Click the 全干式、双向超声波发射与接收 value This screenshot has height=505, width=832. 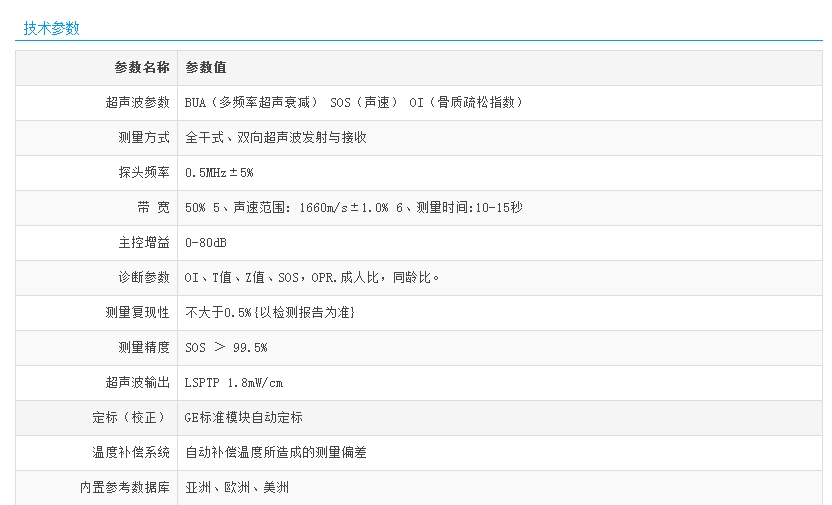pos(276,137)
